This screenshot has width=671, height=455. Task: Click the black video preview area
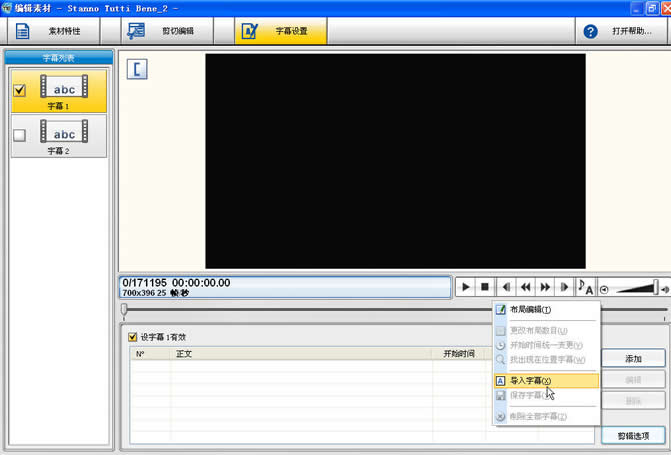coord(395,161)
